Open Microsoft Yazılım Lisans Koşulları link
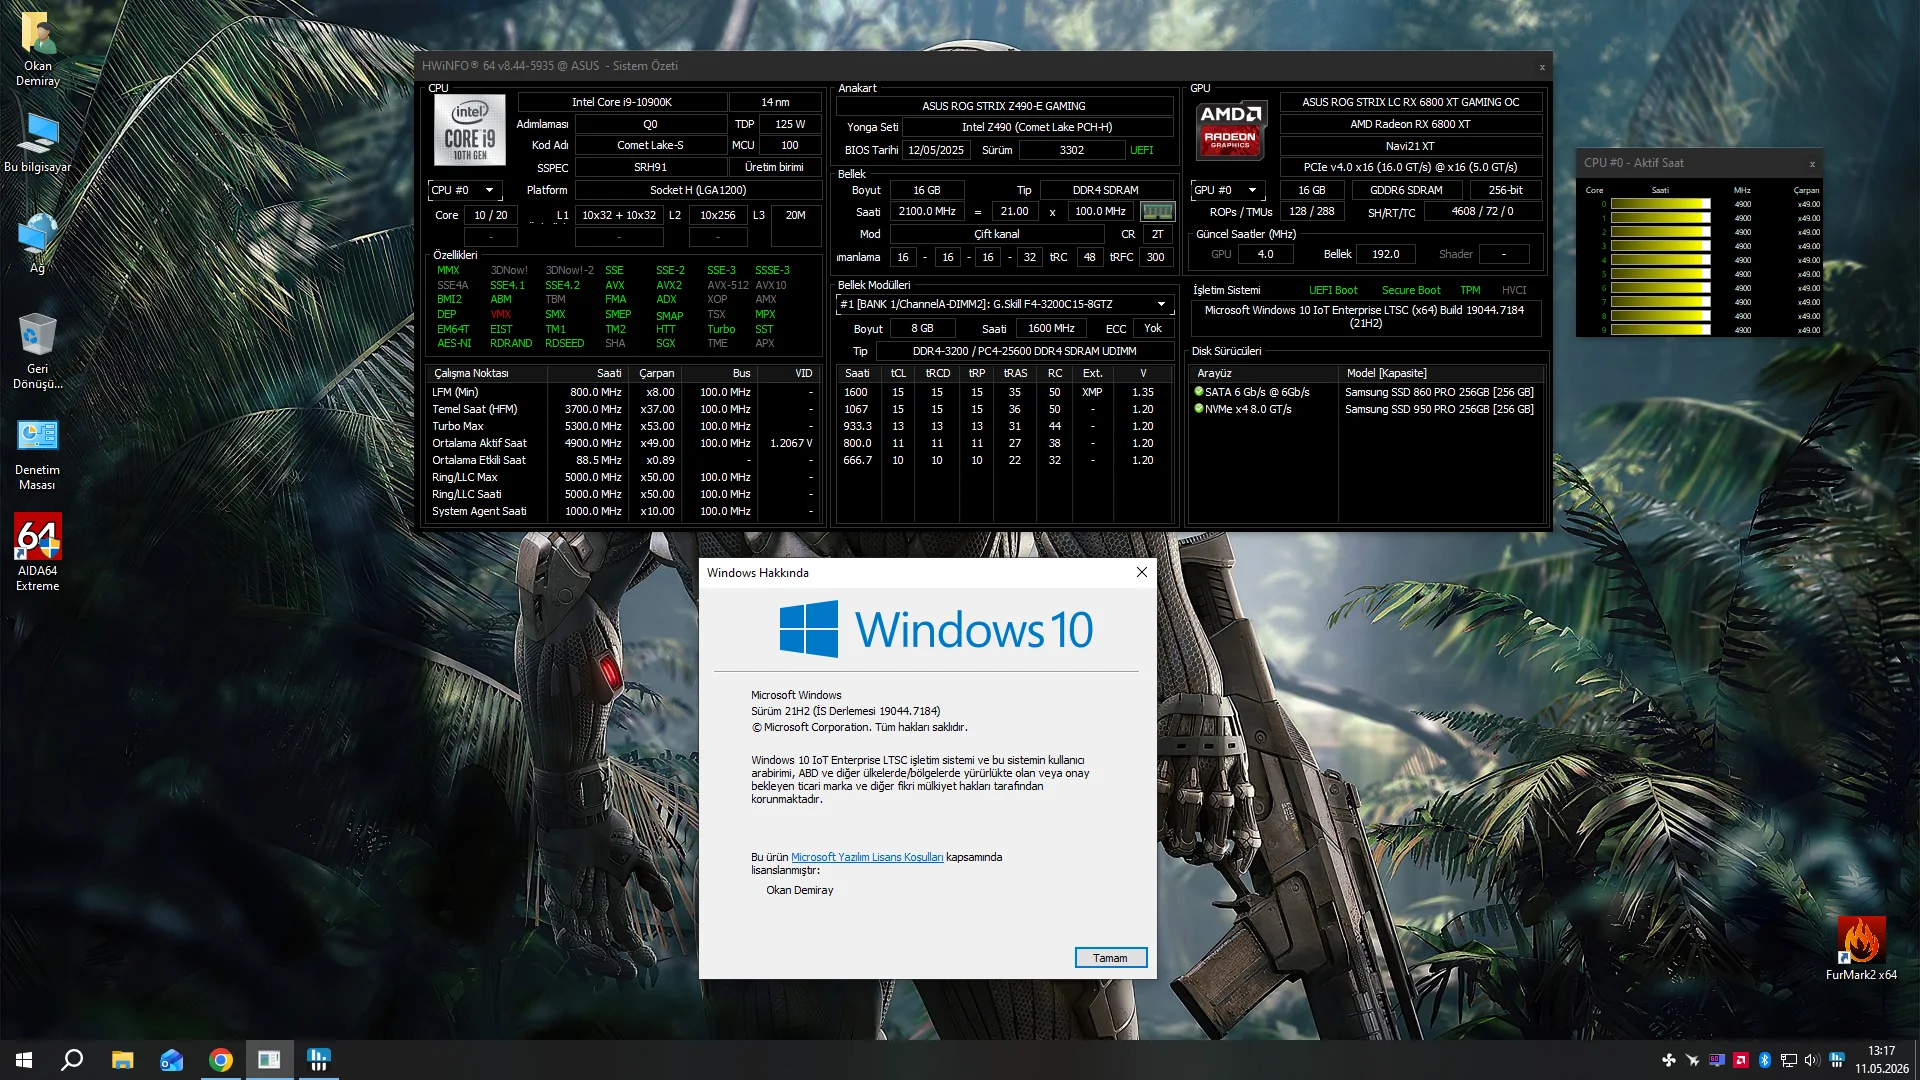The height and width of the screenshot is (1080, 1920). point(866,857)
